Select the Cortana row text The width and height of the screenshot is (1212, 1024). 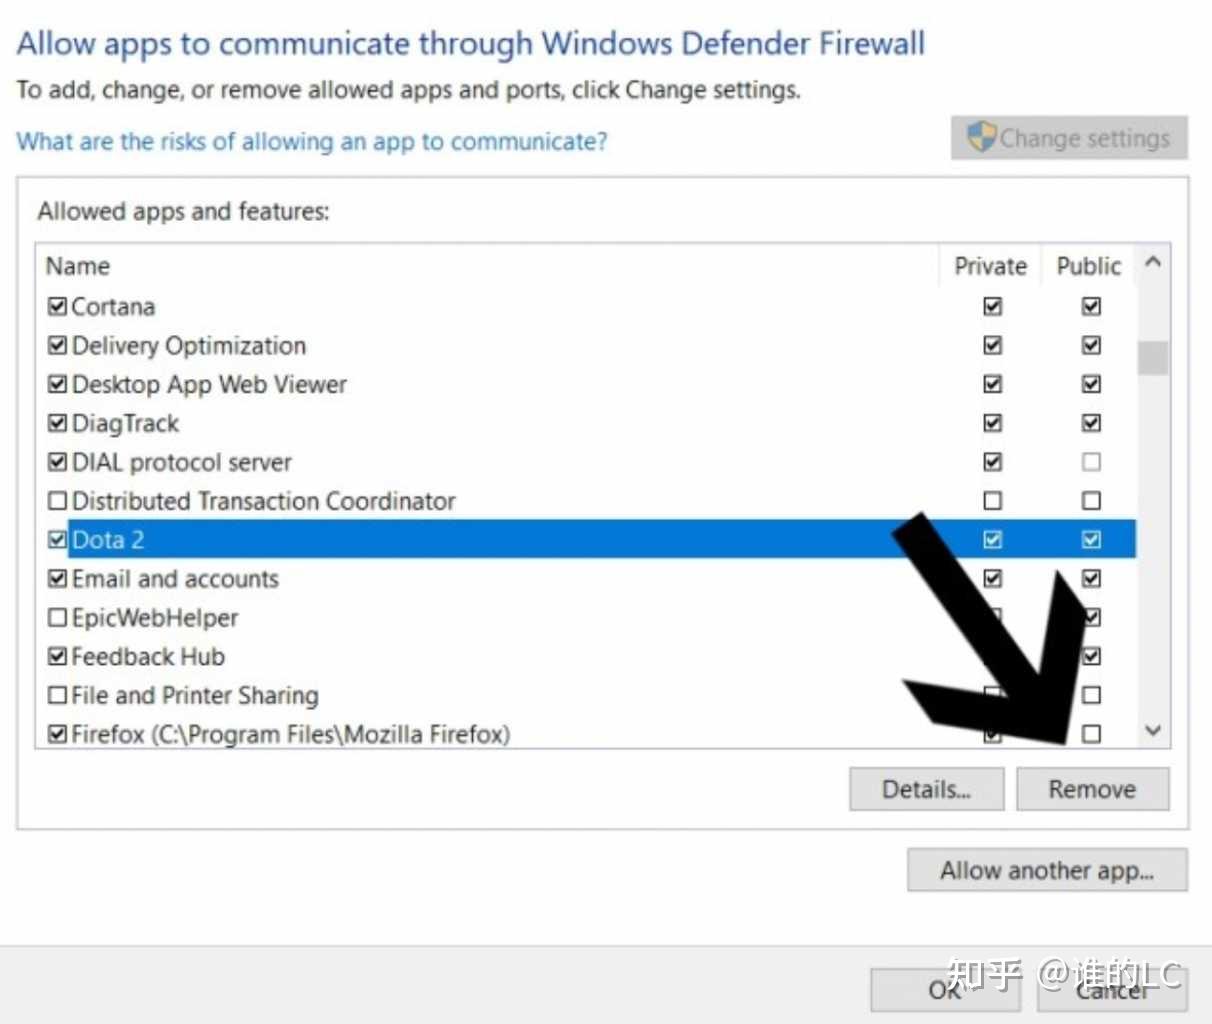(x=113, y=306)
